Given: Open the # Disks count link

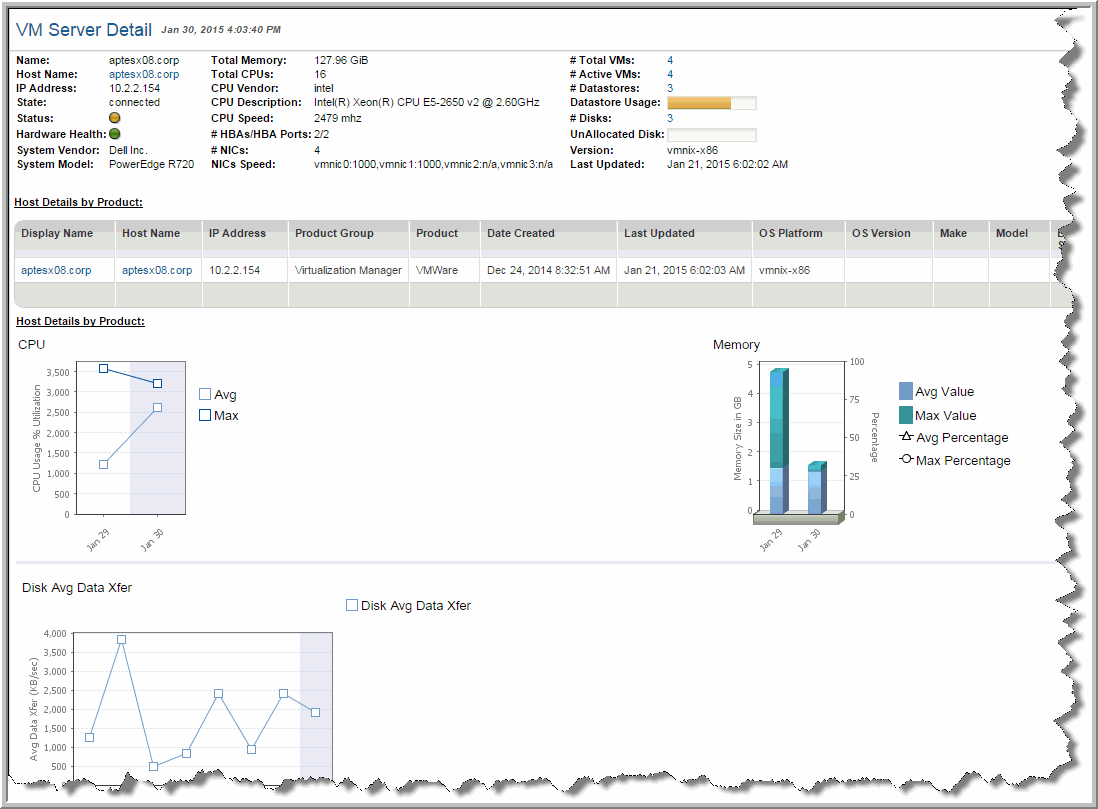Looking at the screenshot, I should (x=670, y=118).
